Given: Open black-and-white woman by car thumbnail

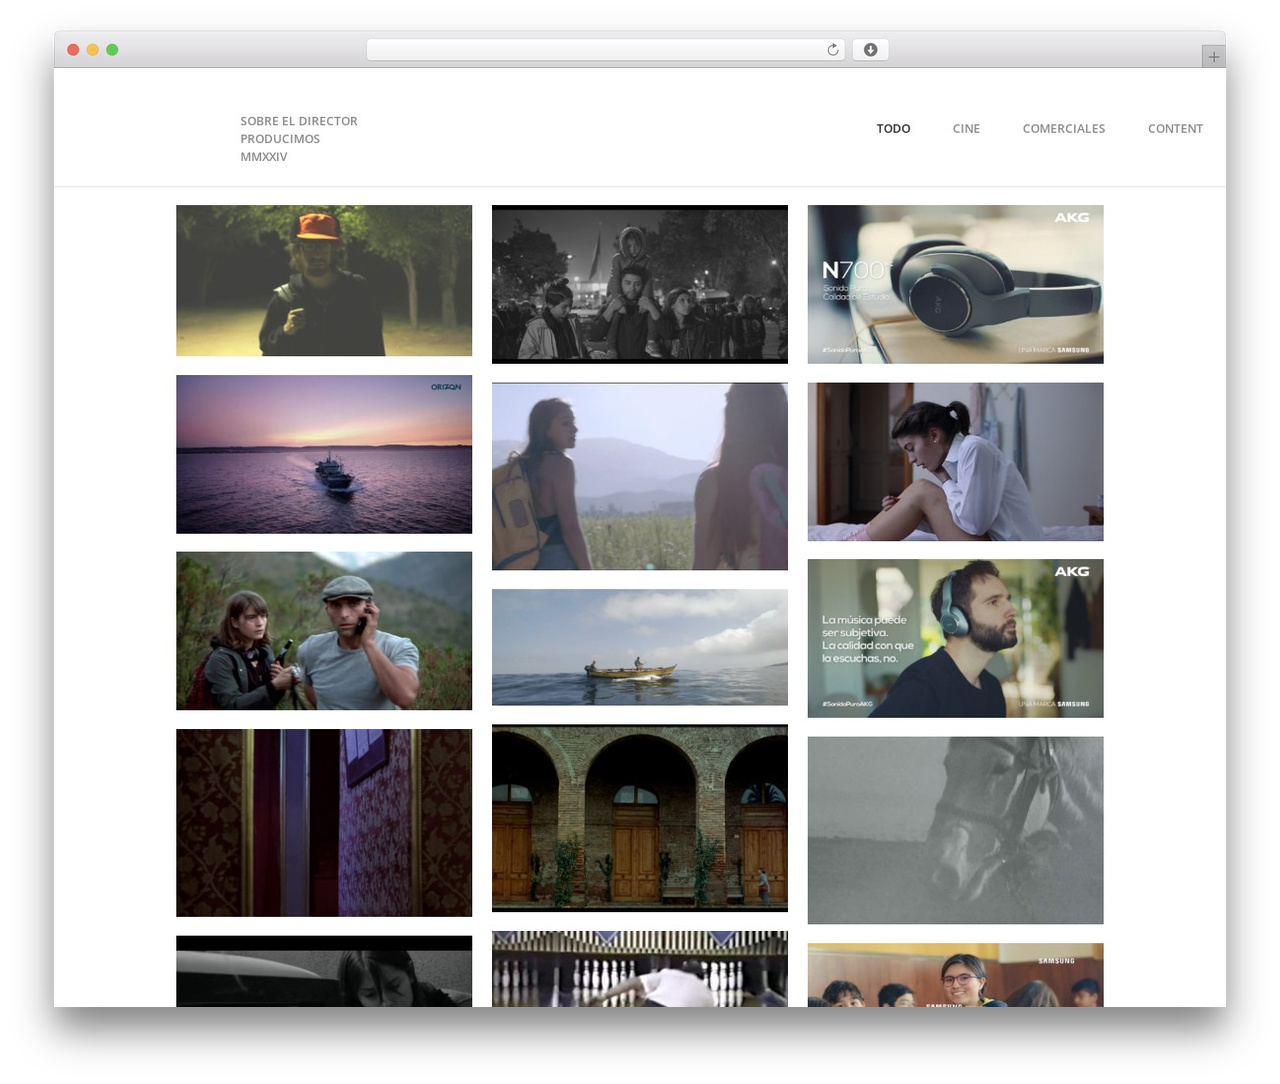Looking at the screenshot, I should click(324, 971).
